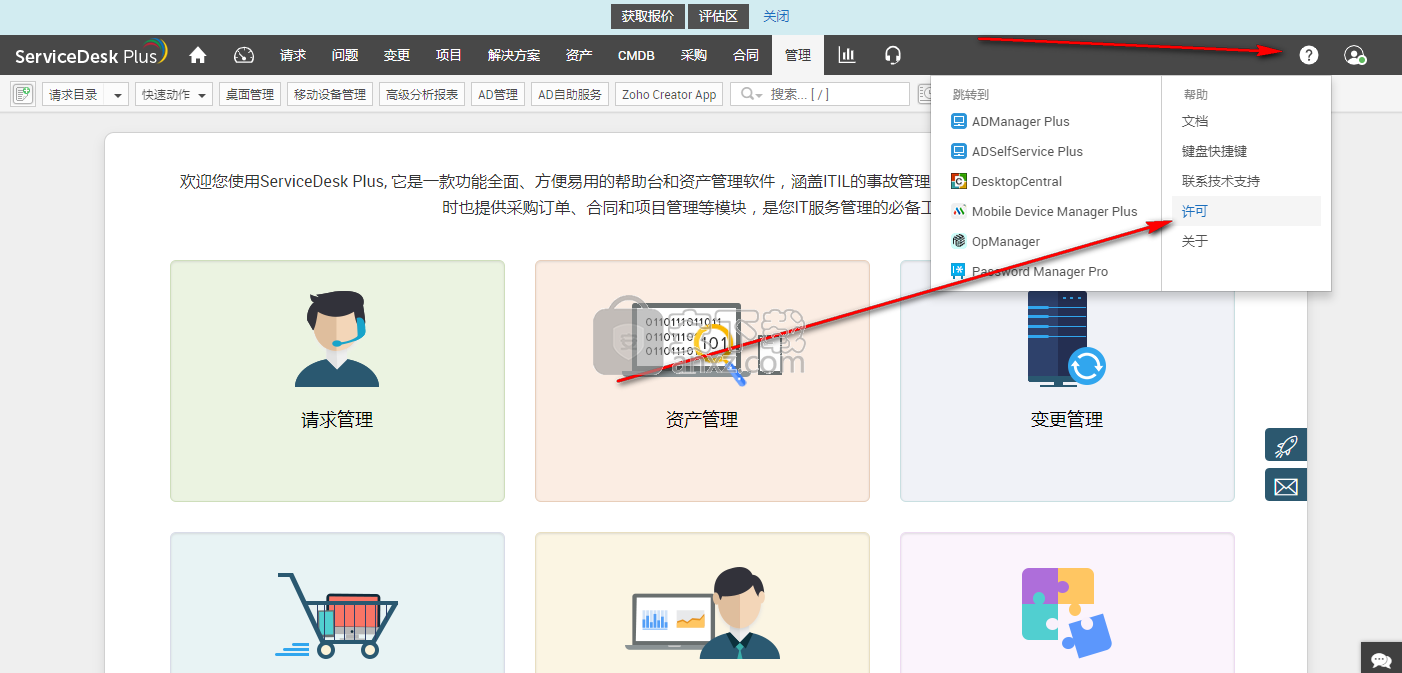The image size is (1402, 673).
Task: Open the 问题 menu tab
Action: (345, 55)
